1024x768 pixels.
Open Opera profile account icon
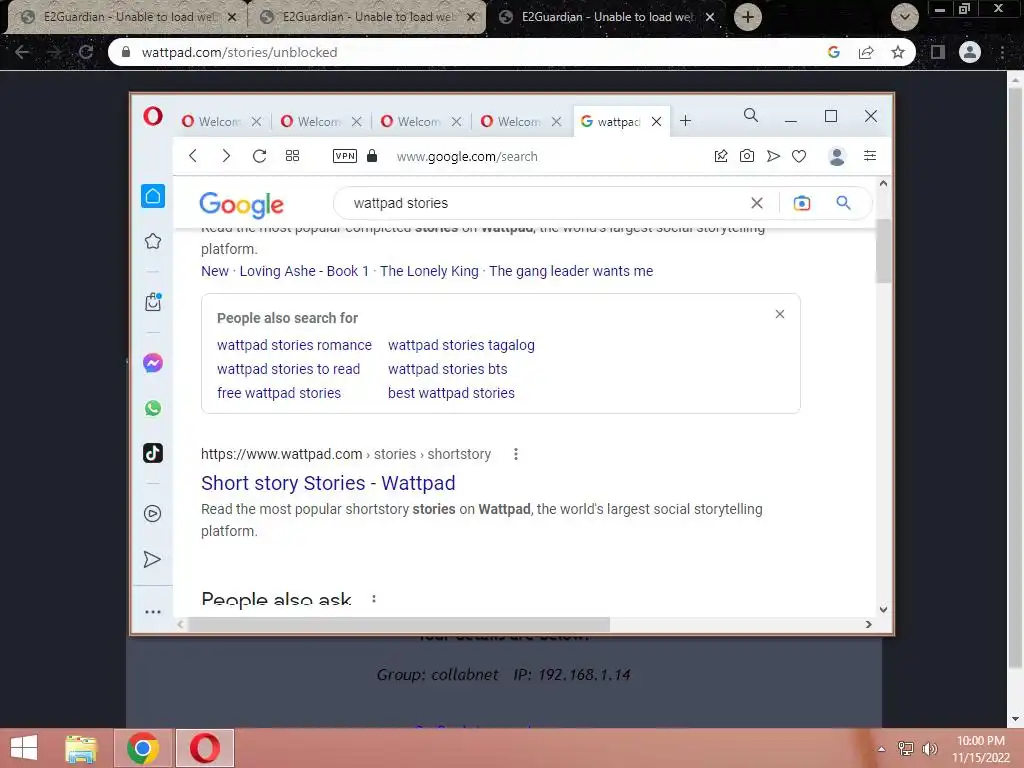pyautogui.click(x=837, y=156)
